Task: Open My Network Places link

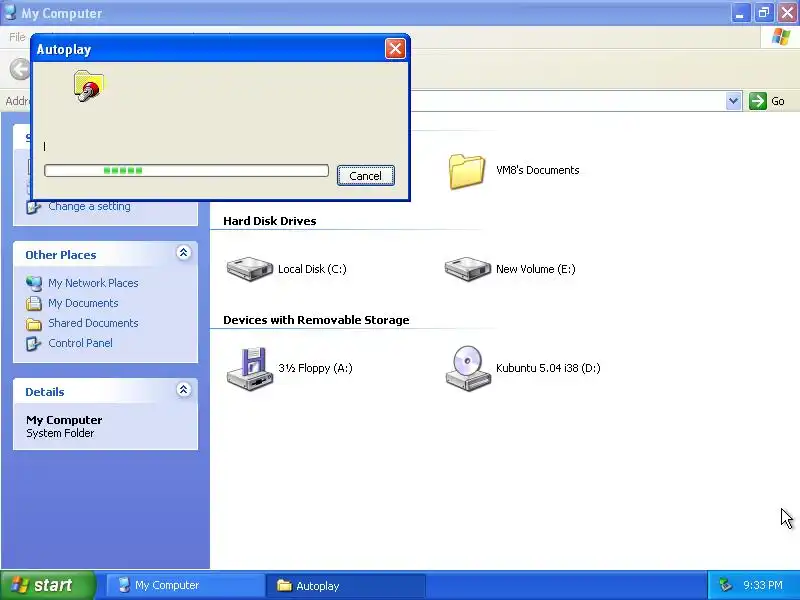Action: click(93, 283)
